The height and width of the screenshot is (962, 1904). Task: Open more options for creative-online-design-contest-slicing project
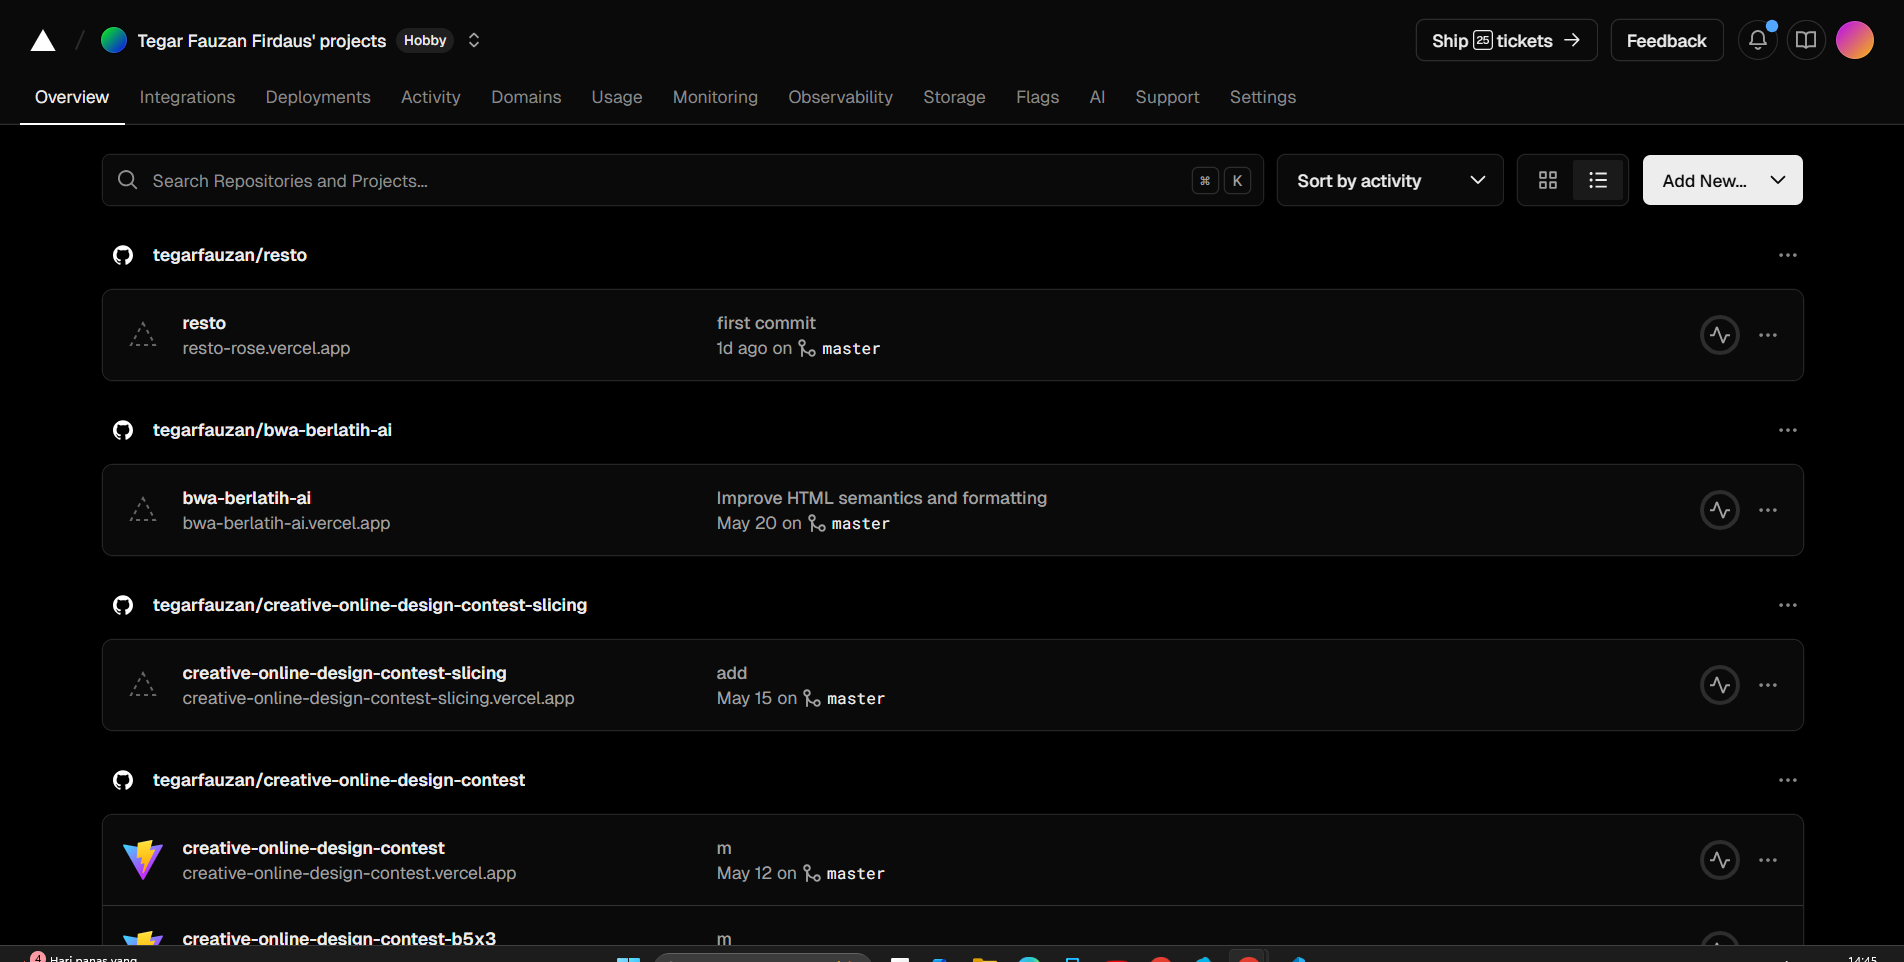[1768, 685]
